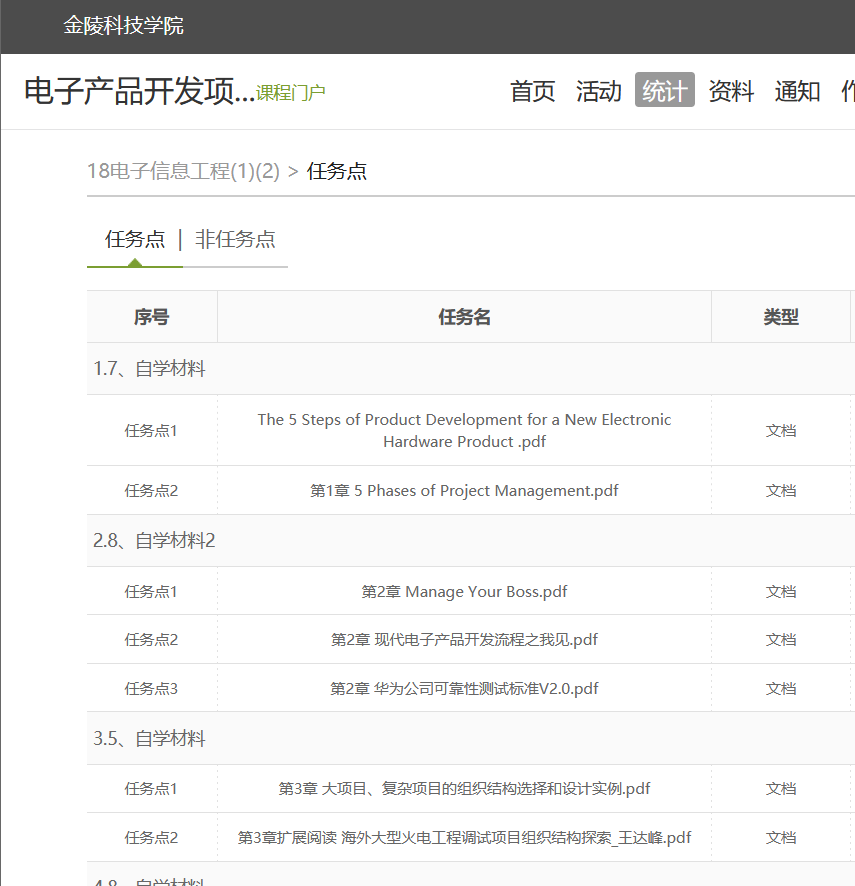Click the 2.8、自学材料2 section row
The image size is (855, 886).
click(x=155, y=541)
